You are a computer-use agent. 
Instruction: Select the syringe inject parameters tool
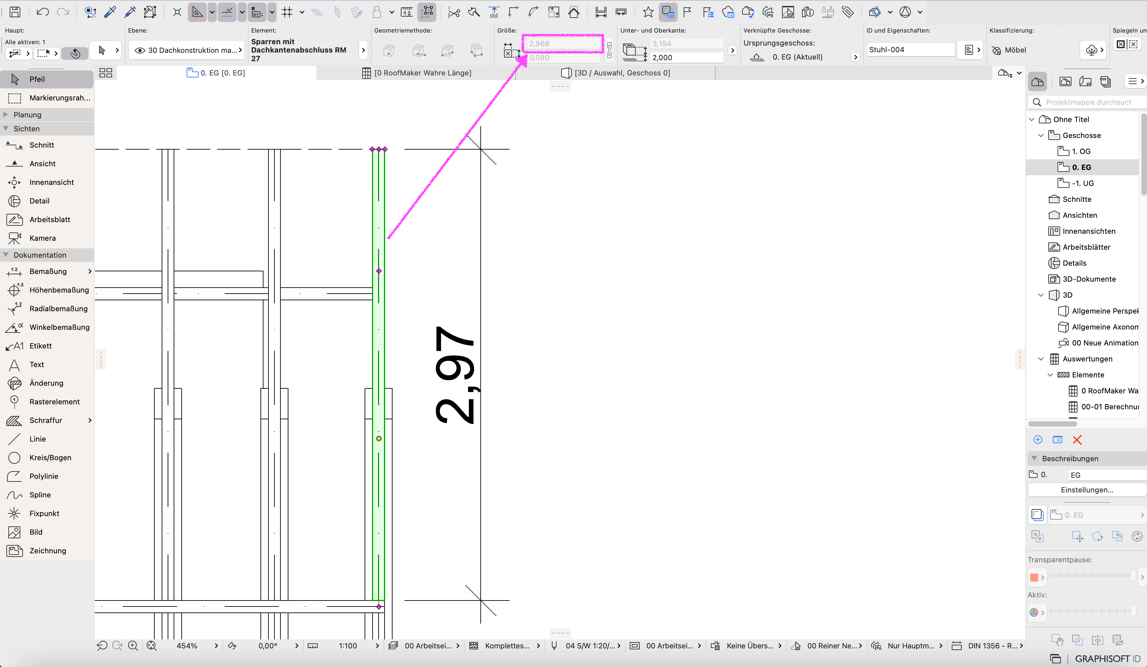[130, 12]
